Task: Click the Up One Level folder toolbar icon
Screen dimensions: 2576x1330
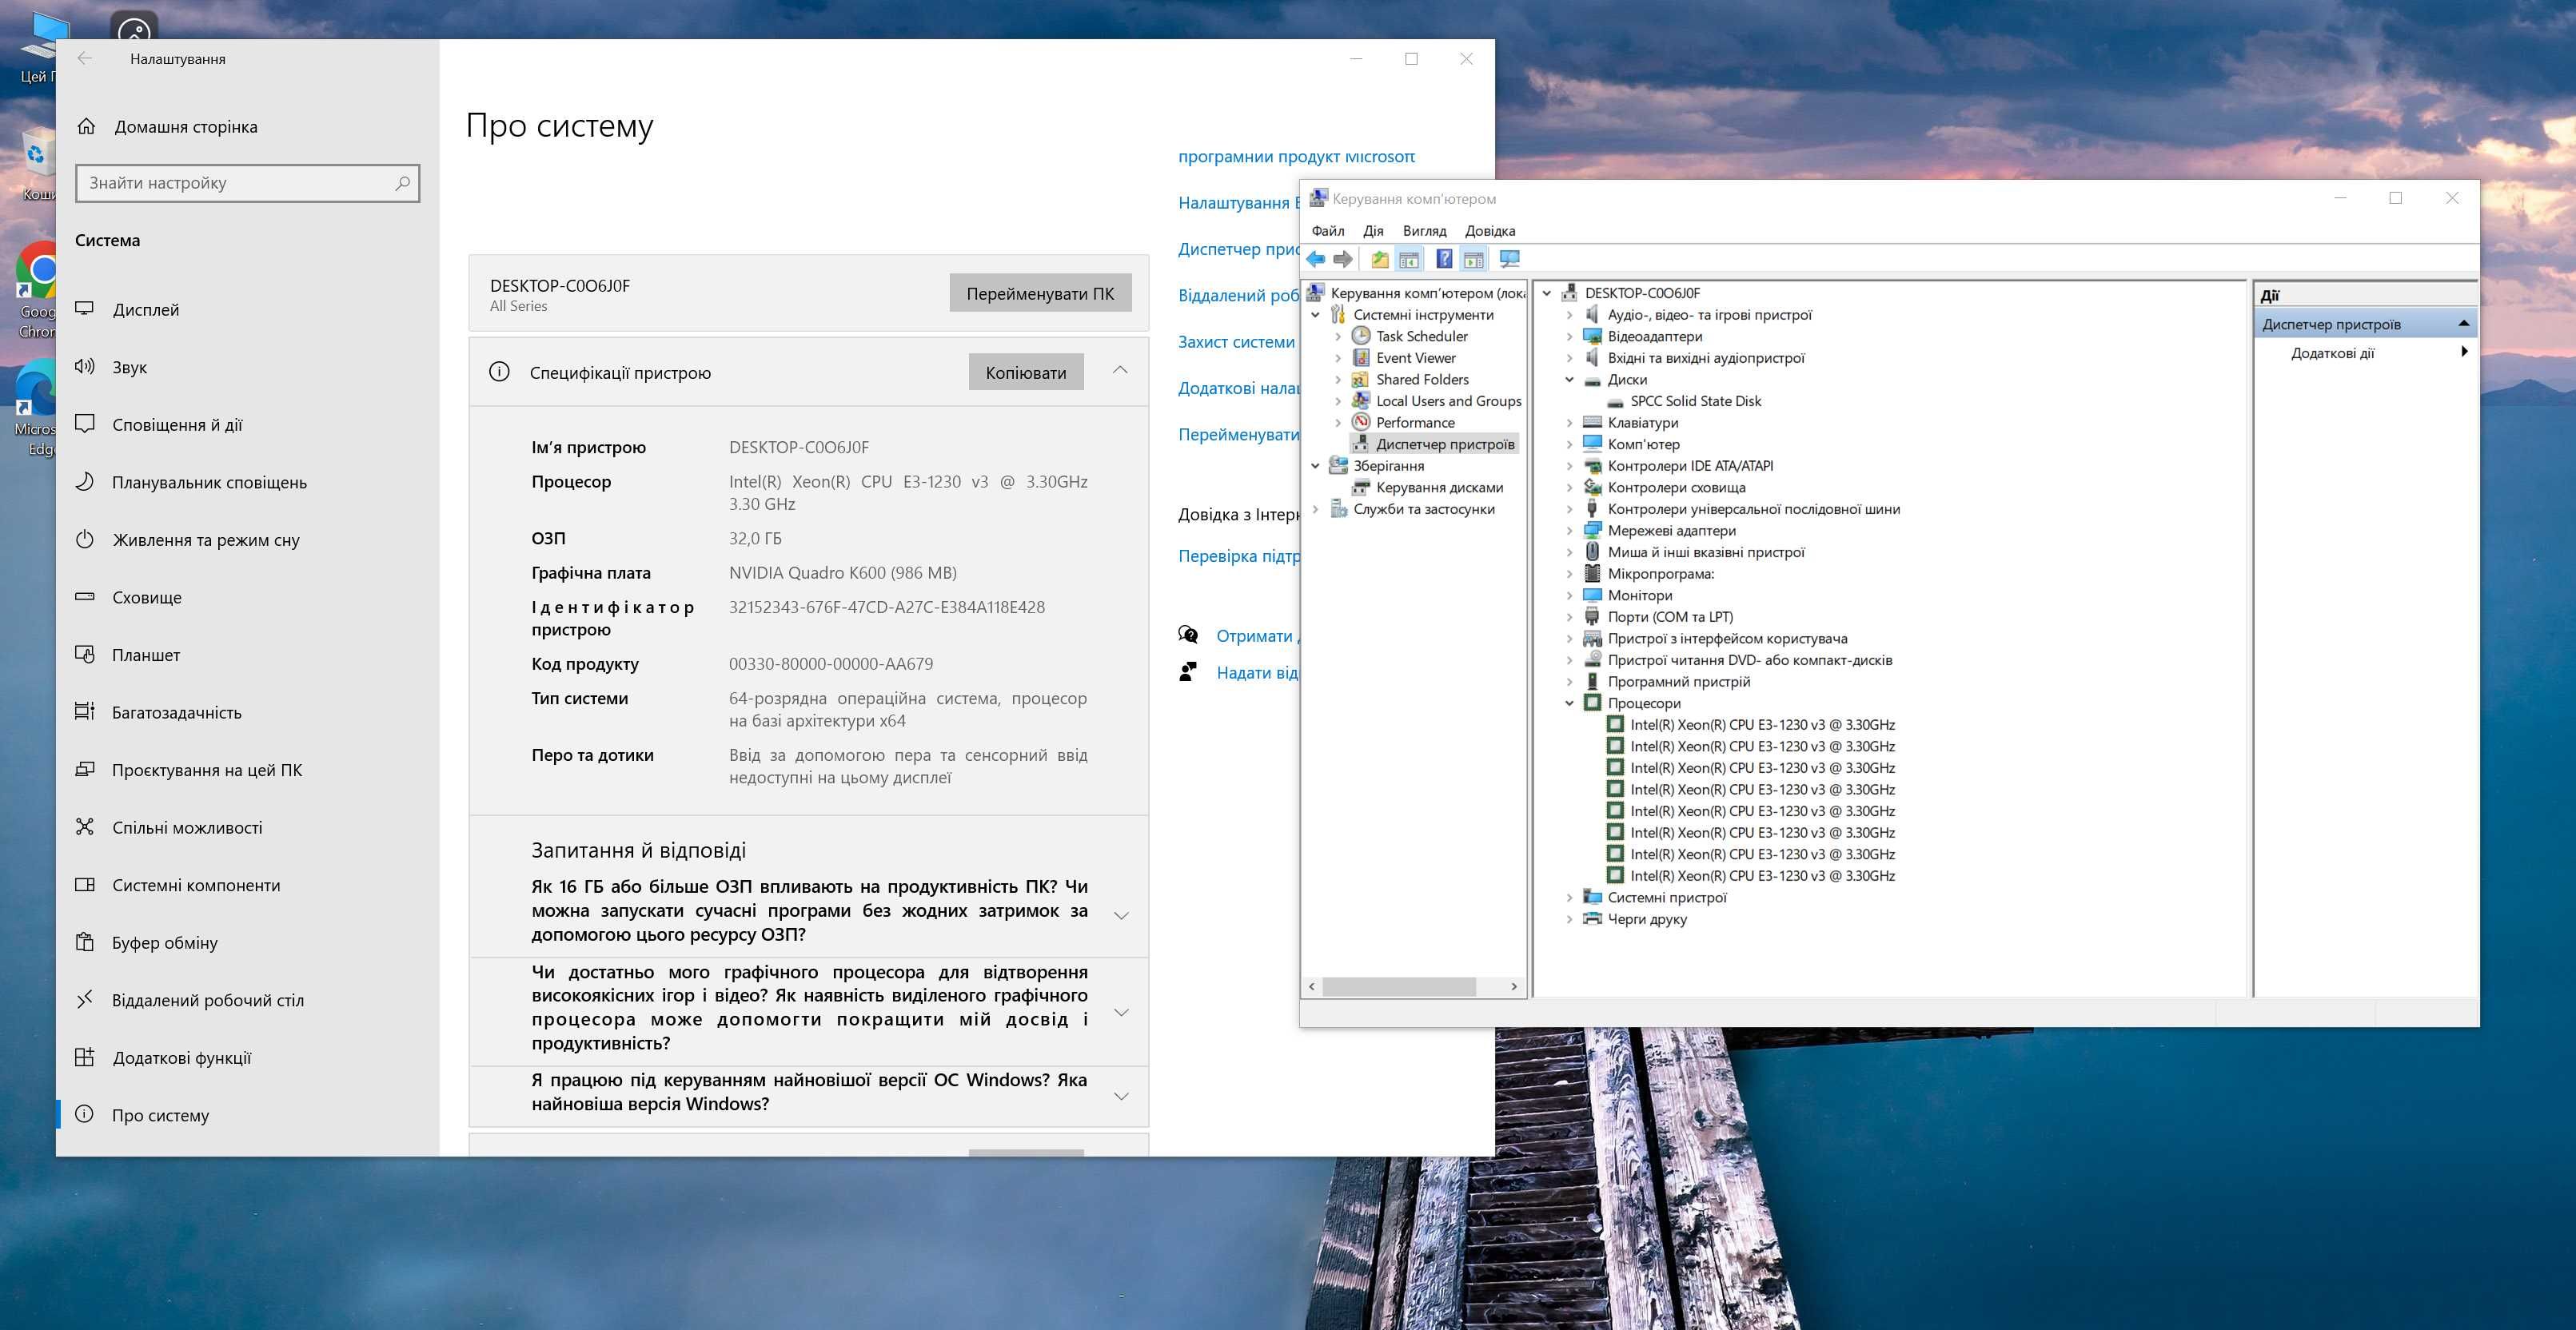Action: [1380, 260]
